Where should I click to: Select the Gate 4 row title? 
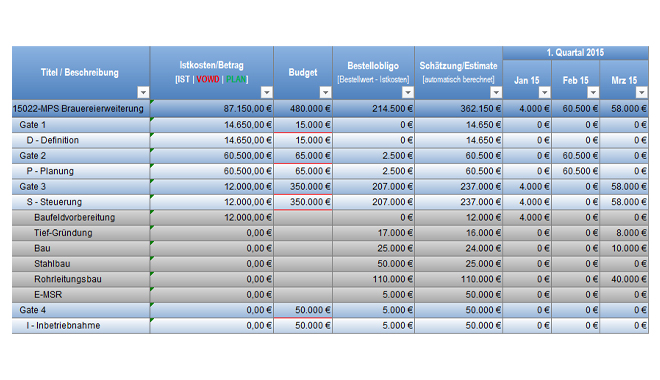(x=32, y=310)
